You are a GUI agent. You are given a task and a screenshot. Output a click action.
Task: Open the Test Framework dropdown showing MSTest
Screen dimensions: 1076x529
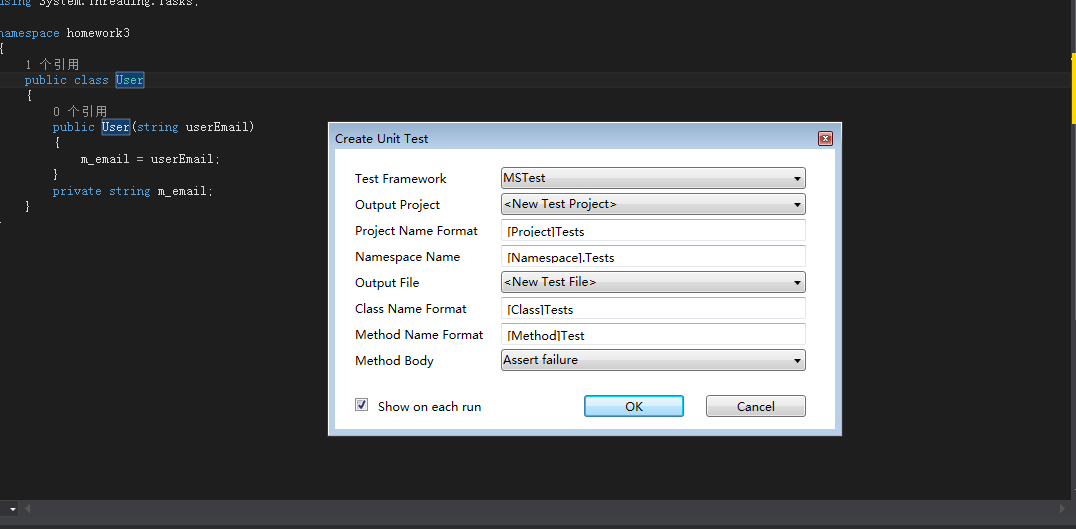653,178
